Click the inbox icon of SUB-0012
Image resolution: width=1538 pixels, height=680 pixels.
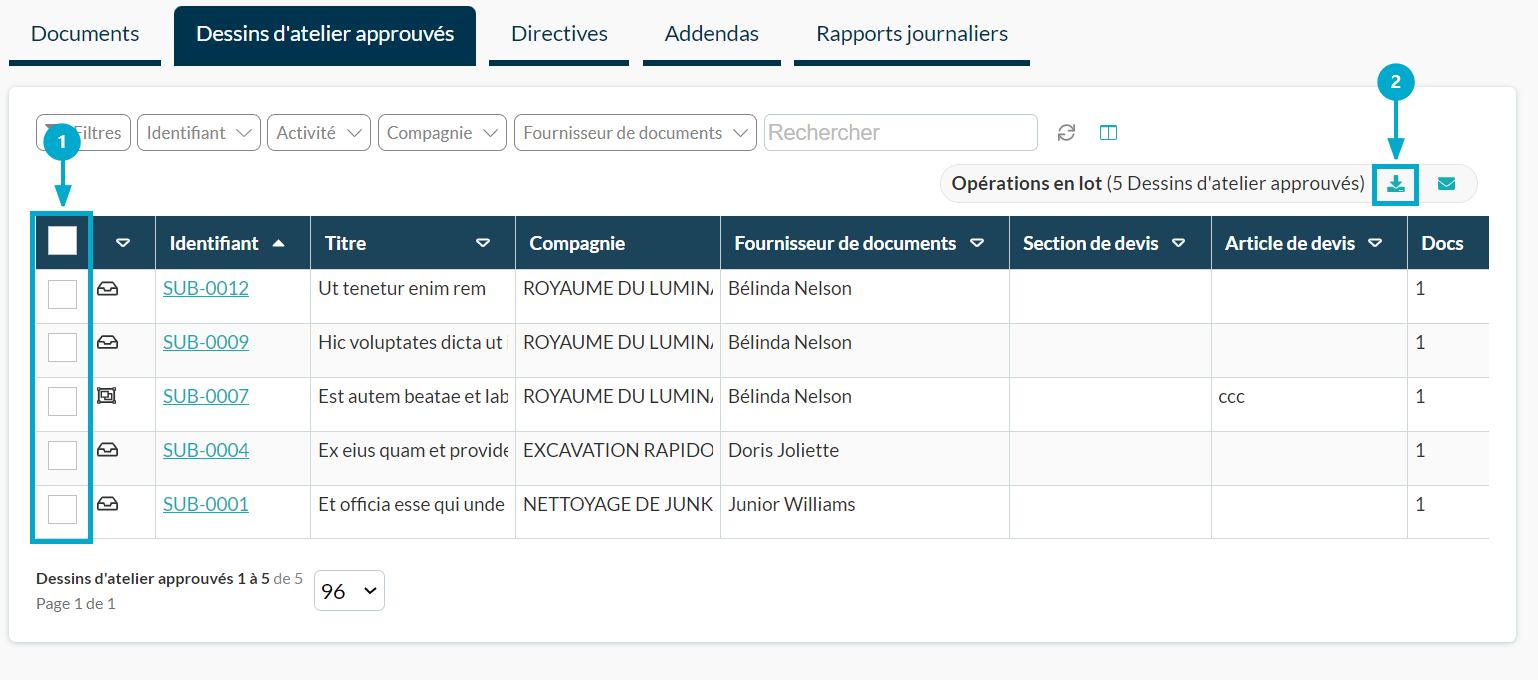point(107,288)
